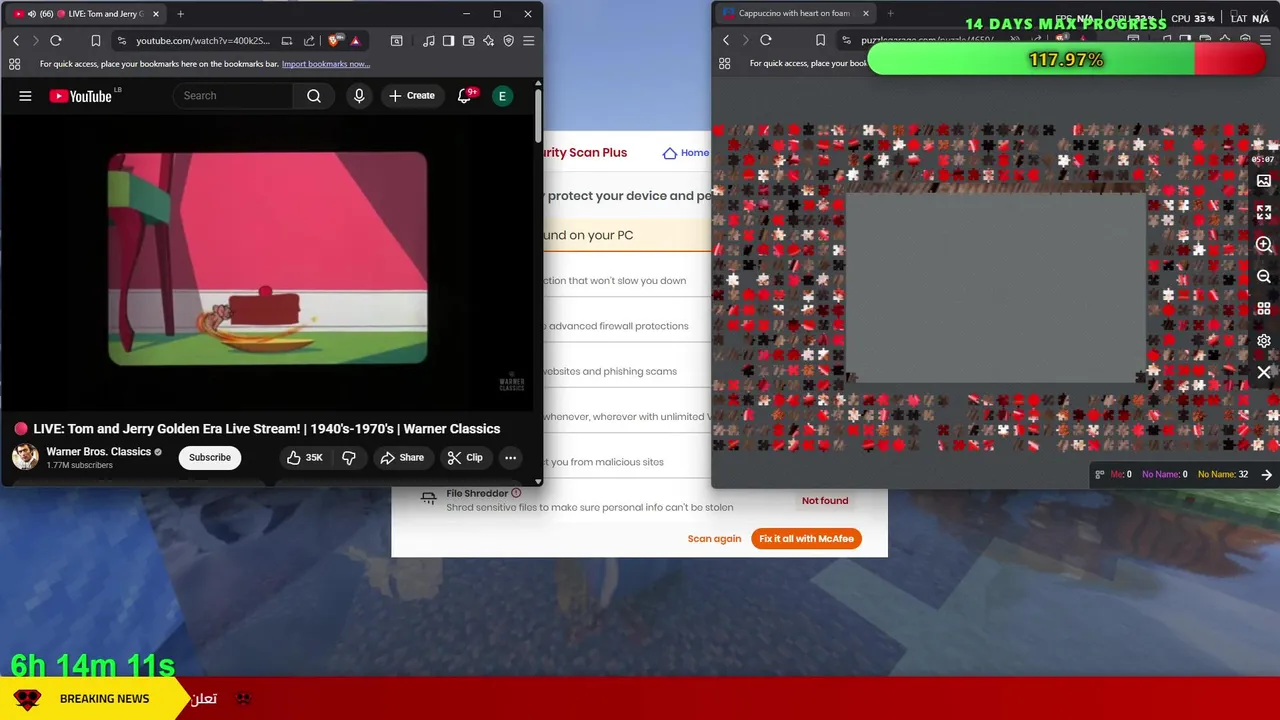This screenshot has height=720, width=1280.
Task: Open File Shredder info icon
Action: pos(516,493)
